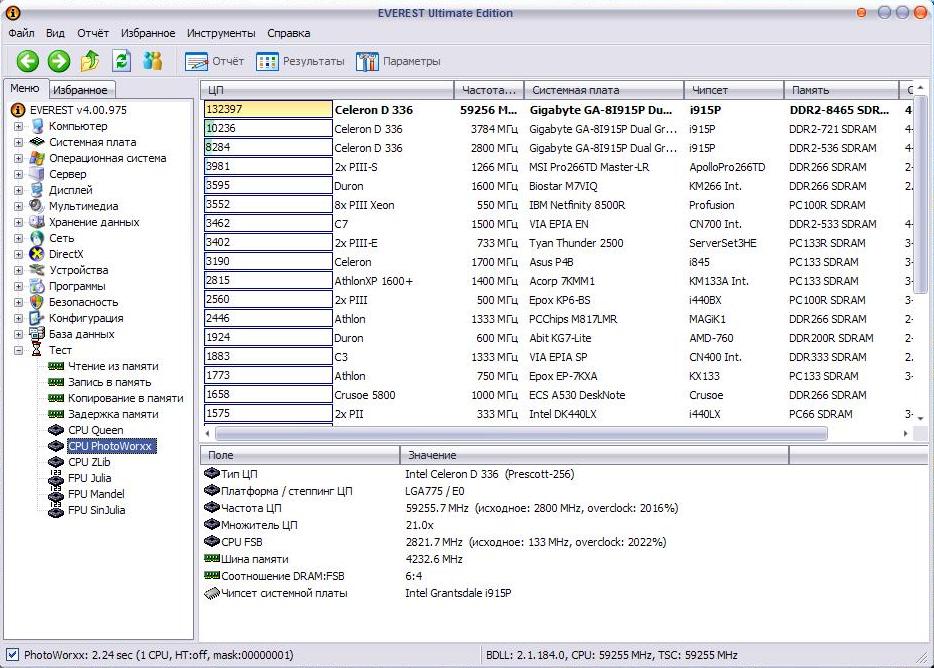This screenshot has width=934, height=668.
Task: Collapse the Тест tree node
Action: pyautogui.click(x=19, y=350)
